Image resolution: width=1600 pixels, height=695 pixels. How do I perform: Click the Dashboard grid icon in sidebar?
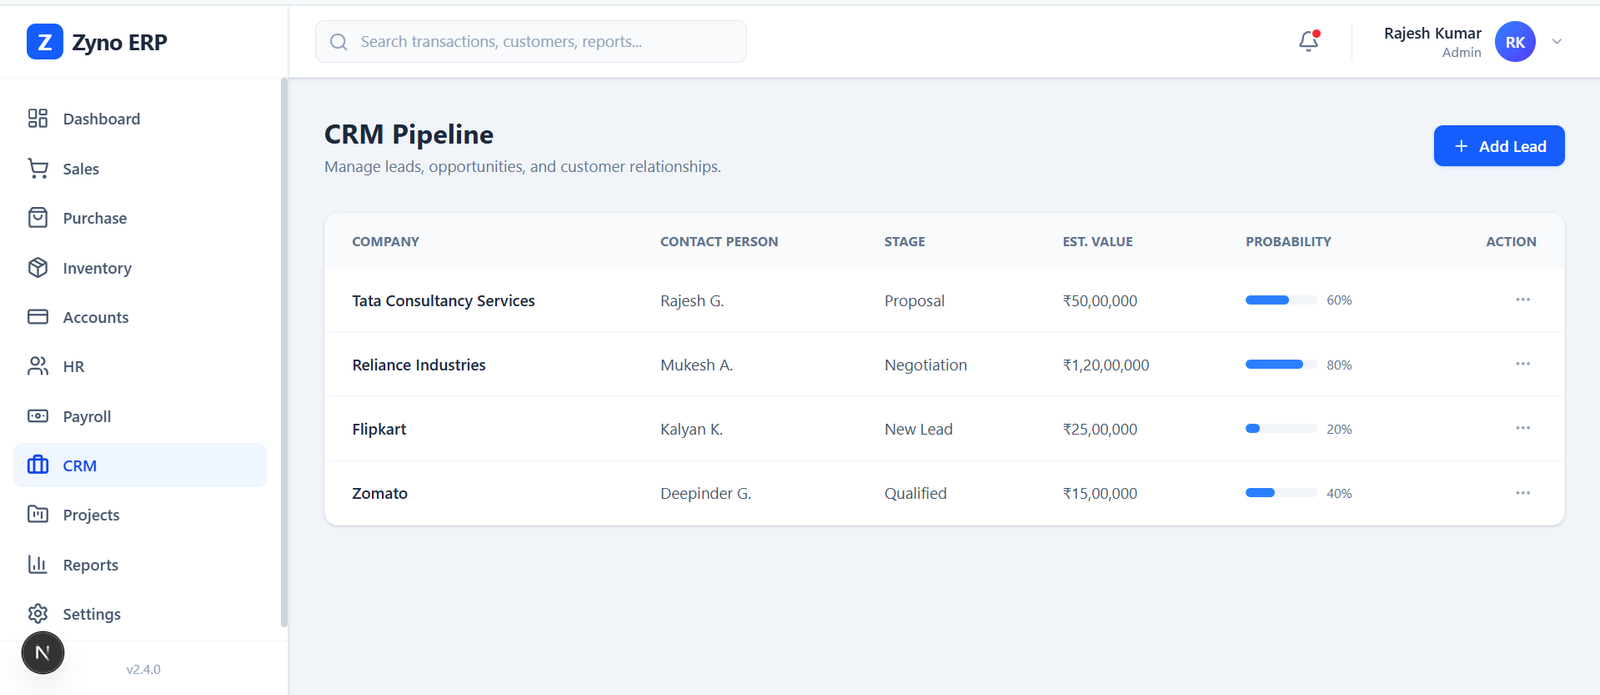tap(38, 119)
